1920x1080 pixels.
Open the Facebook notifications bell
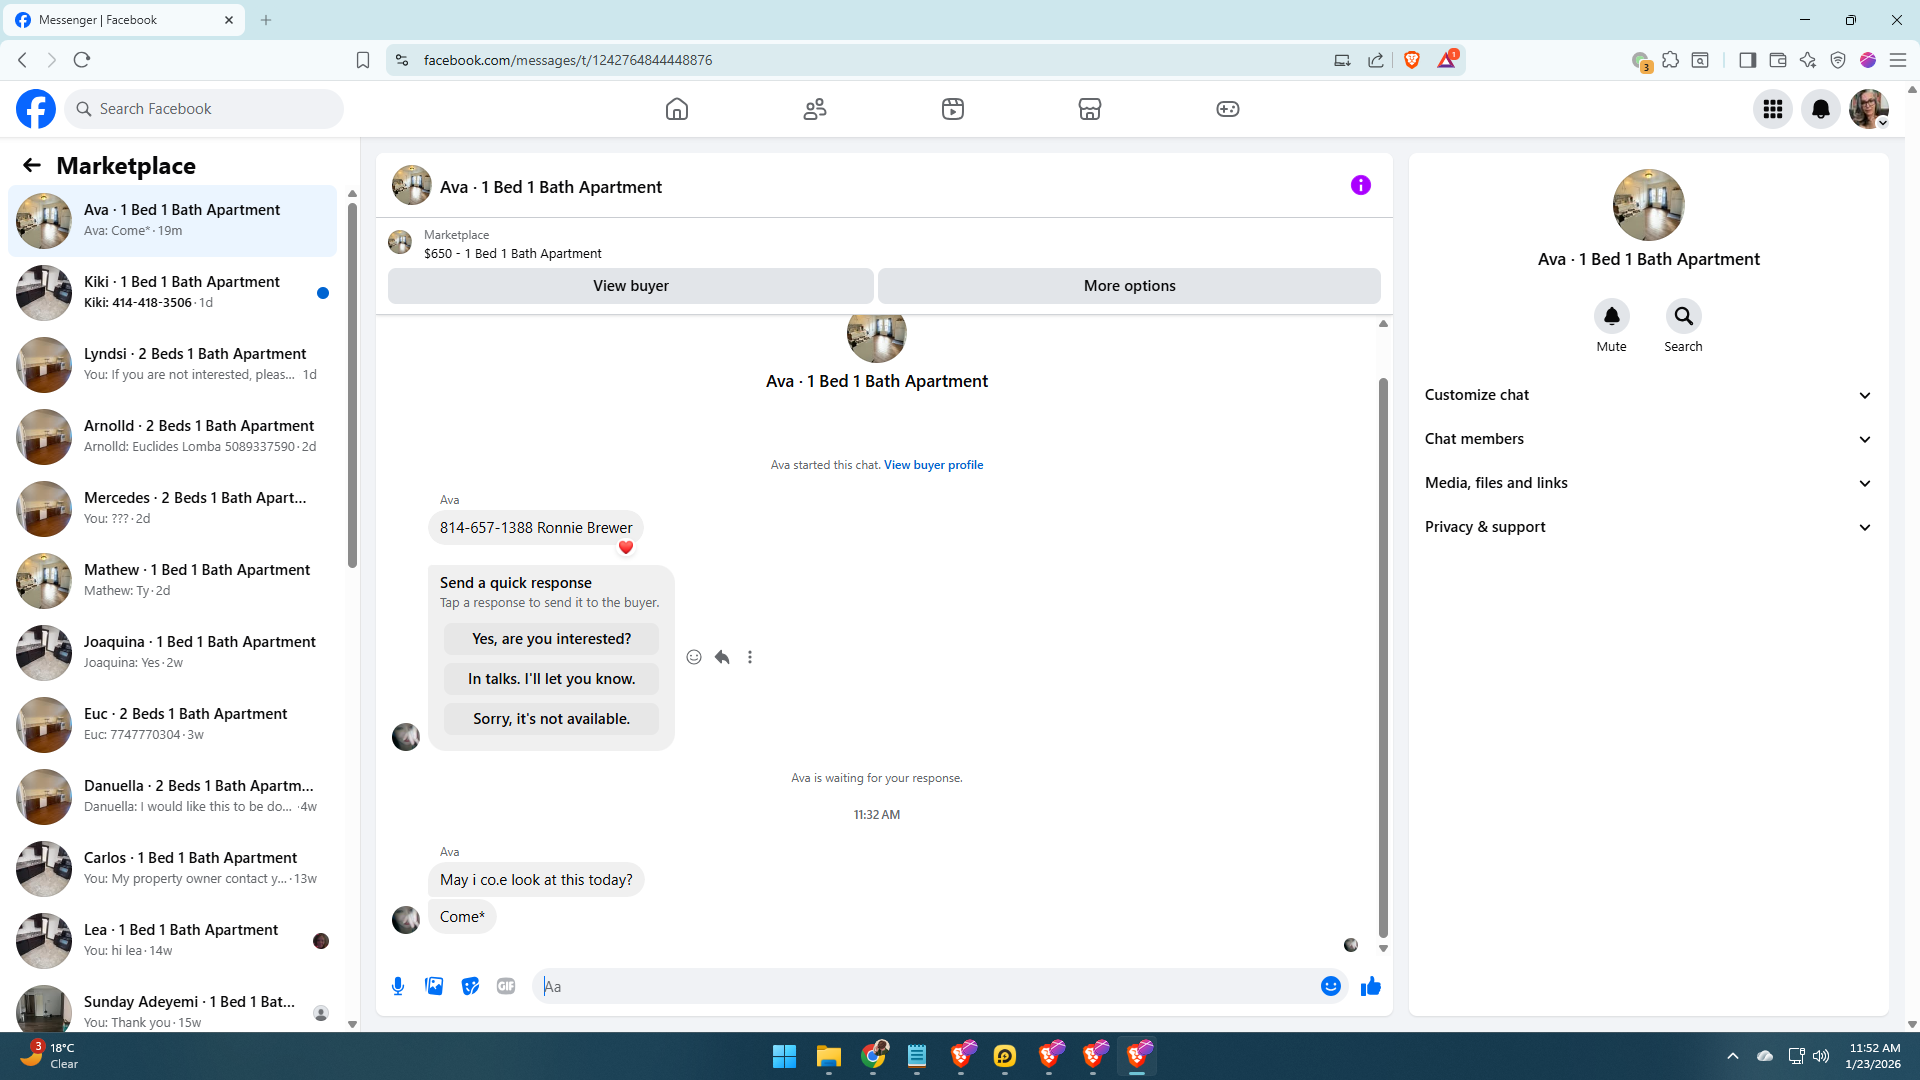pyautogui.click(x=1820, y=109)
